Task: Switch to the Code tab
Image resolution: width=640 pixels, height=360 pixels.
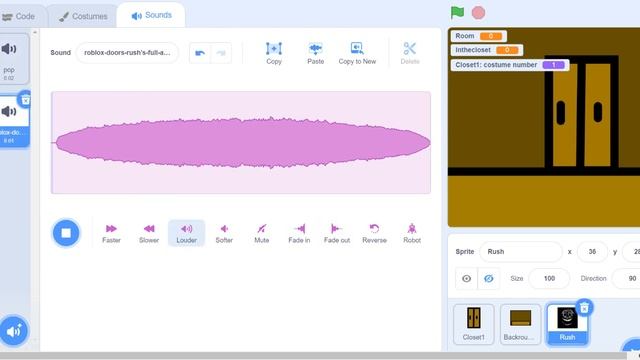Action: click(19, 16)
